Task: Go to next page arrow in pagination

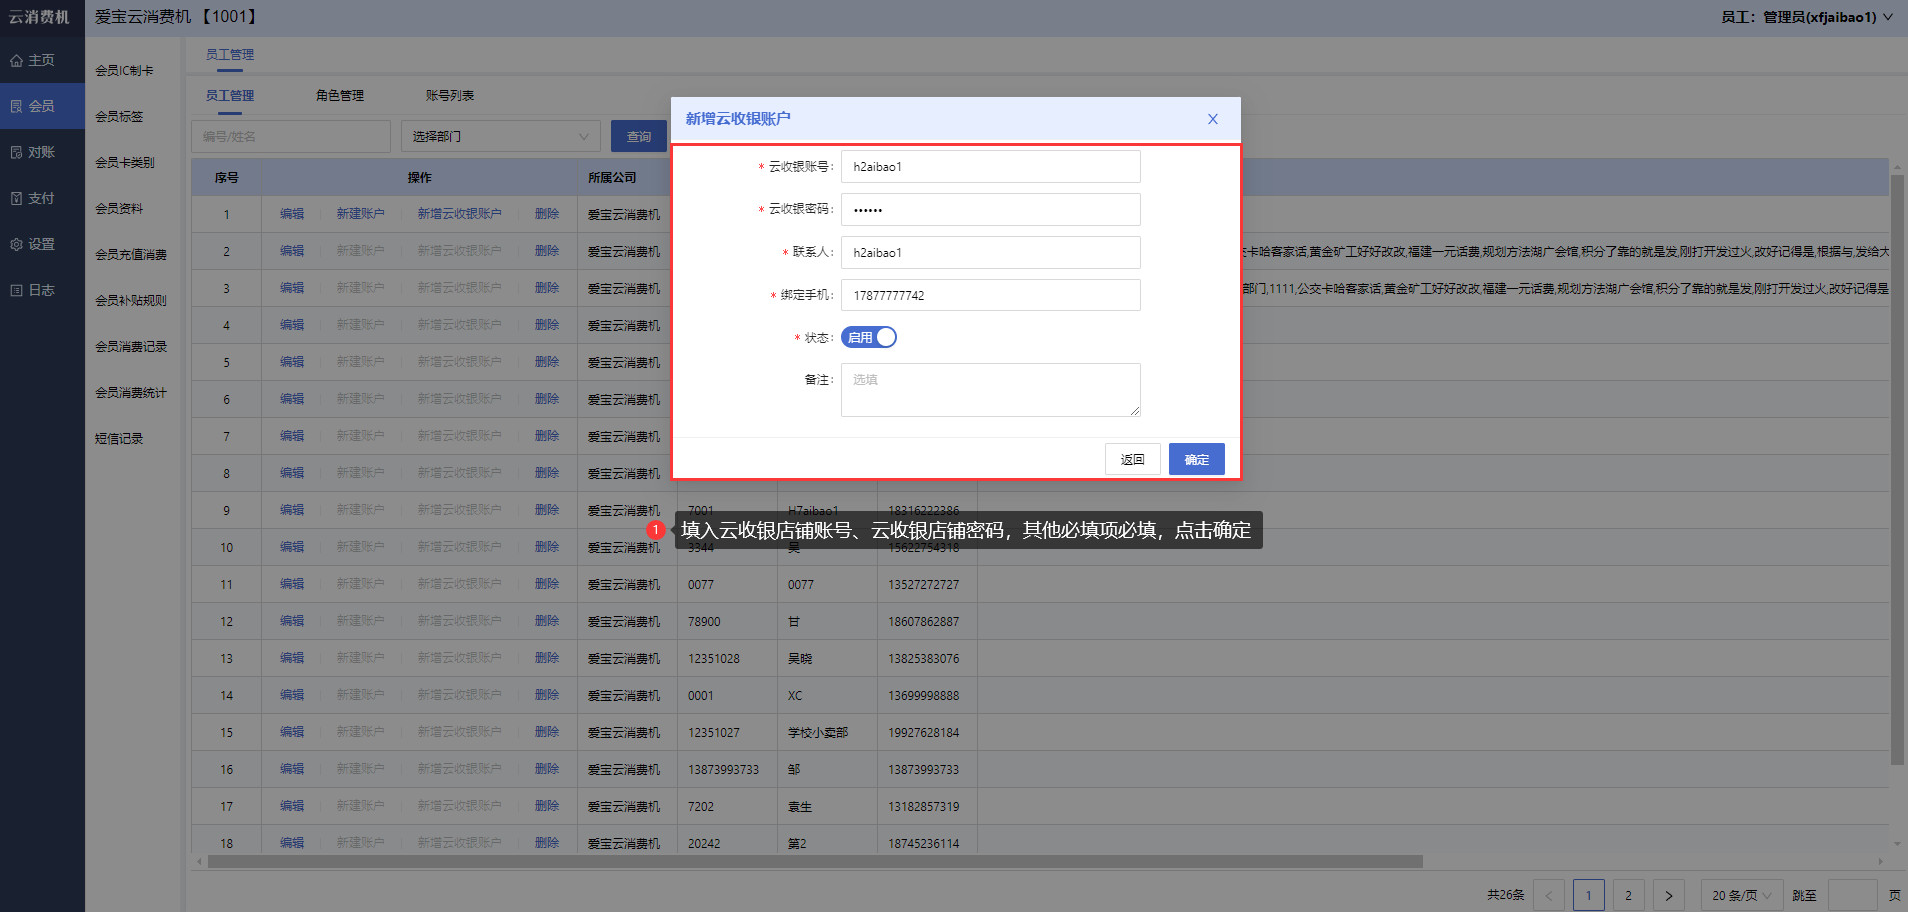Action: click(1668, 895)
